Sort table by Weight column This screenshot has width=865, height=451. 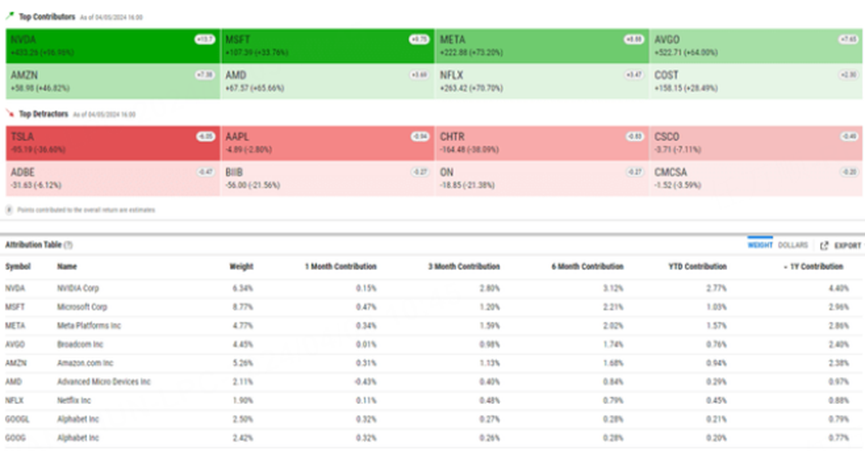[x=241, y=266]
